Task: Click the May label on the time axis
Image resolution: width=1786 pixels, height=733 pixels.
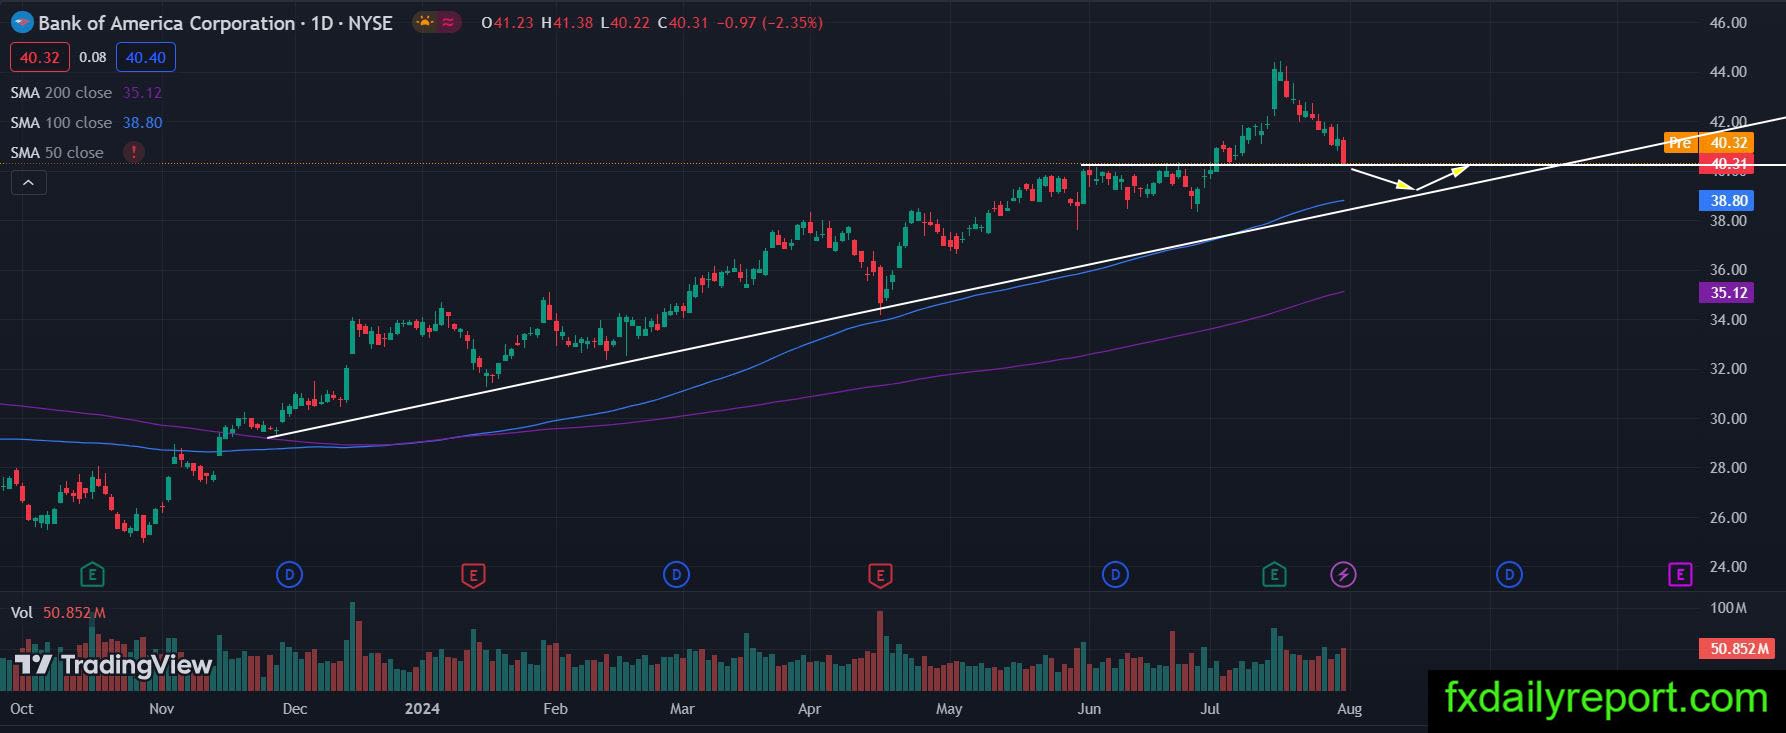Action: [949, 709]
